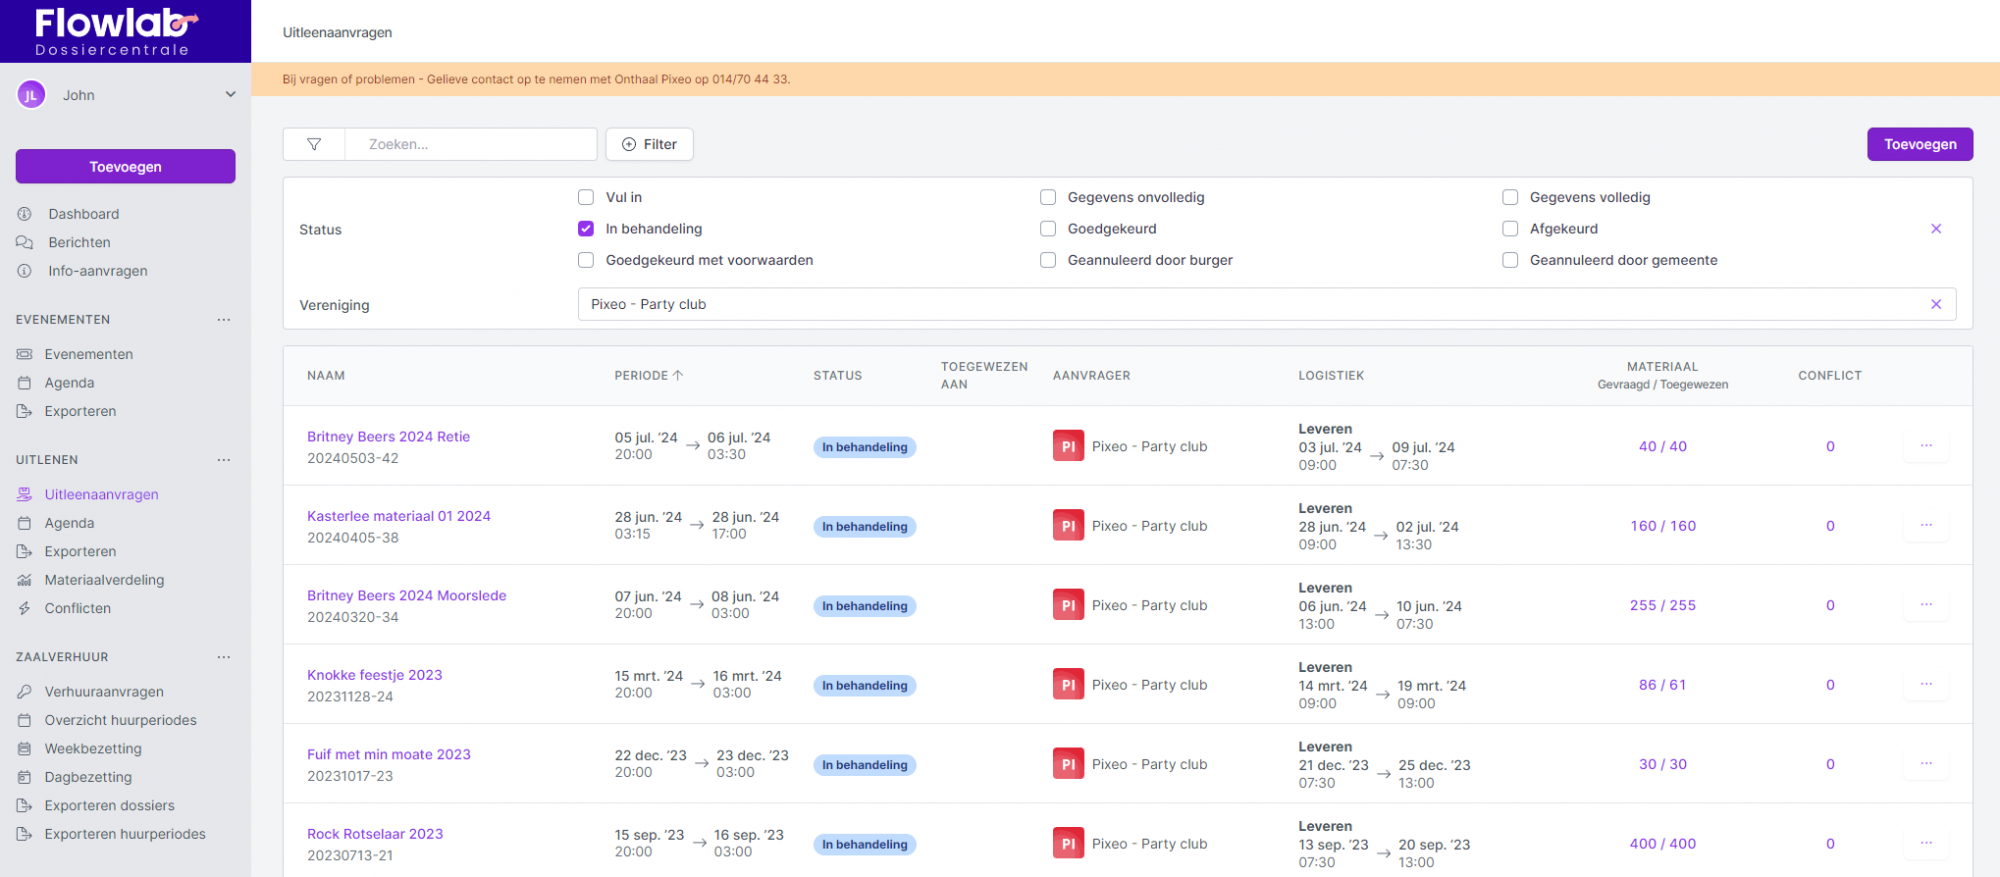Go to Materiaalverdeling in the sidebar
Viewport: 2000px width, 877px height.
104,580
